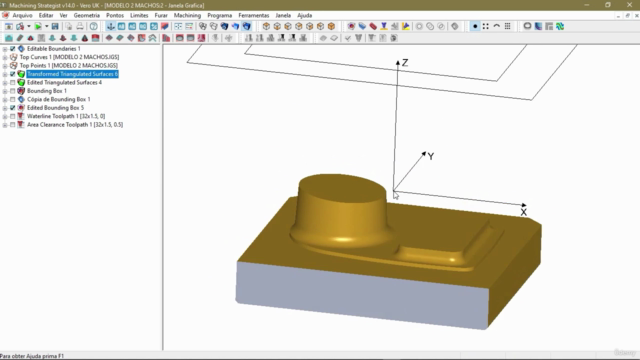Viewport: 640px width, 360px height.
Task: Click the dark blue shaded display icon
Action: (x=224, y=27)
